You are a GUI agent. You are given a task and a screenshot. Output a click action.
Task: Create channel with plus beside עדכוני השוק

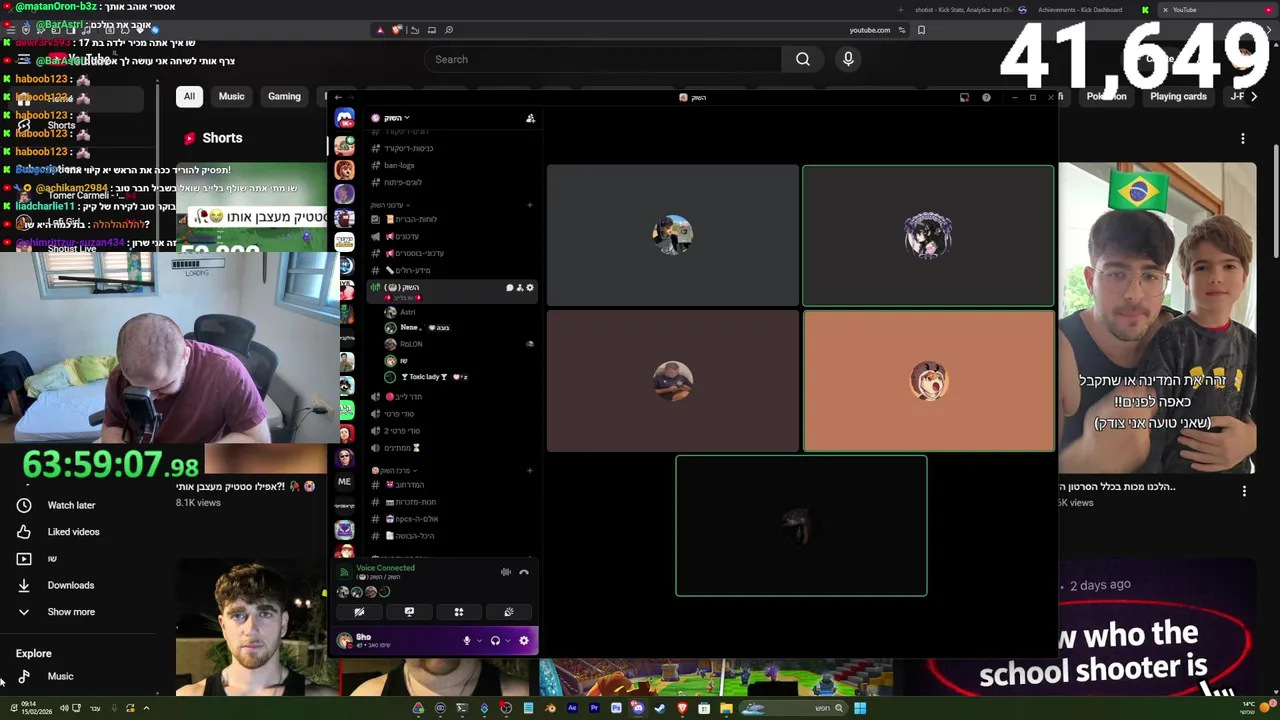point(530,205)
